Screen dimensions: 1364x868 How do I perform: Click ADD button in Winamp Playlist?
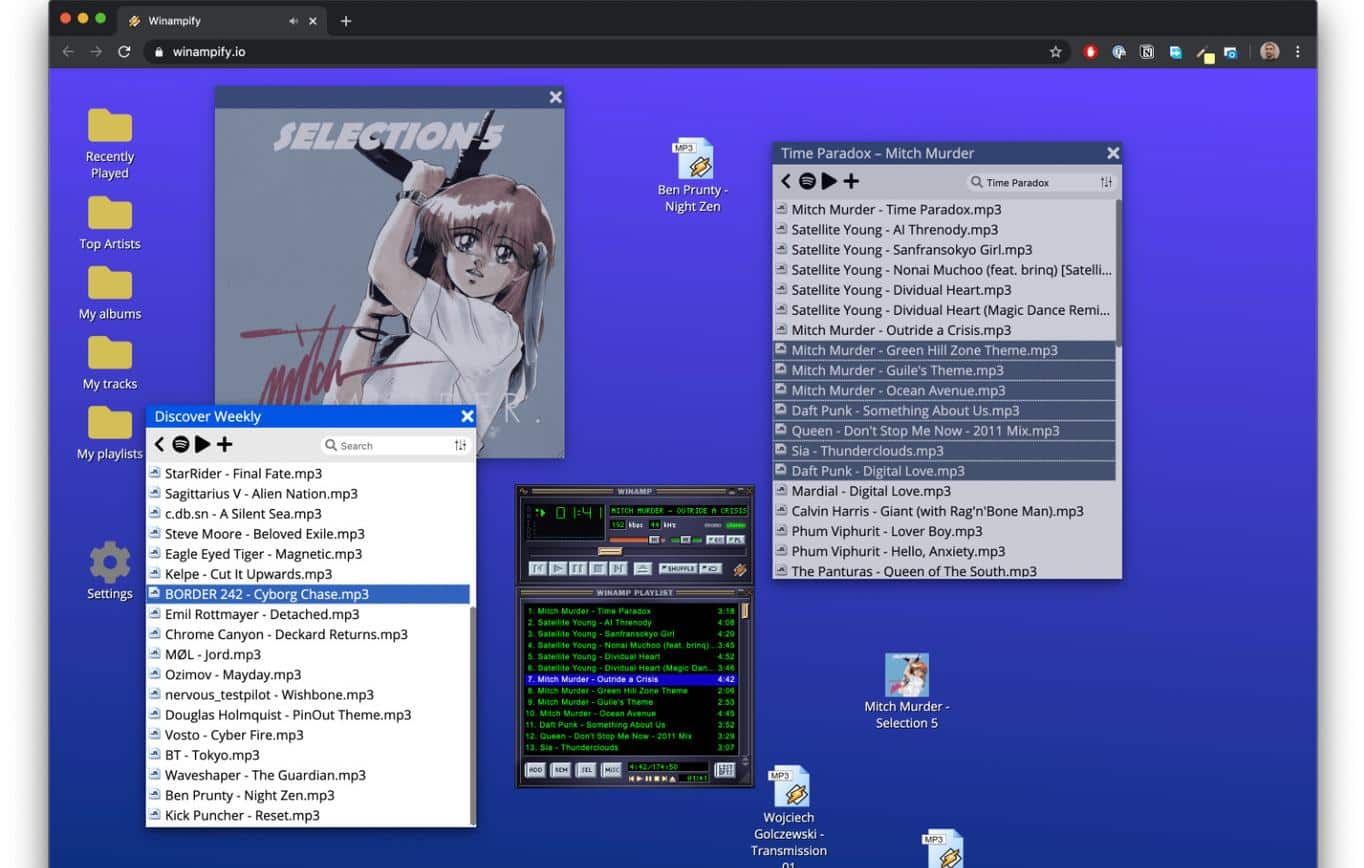point(535,770)
